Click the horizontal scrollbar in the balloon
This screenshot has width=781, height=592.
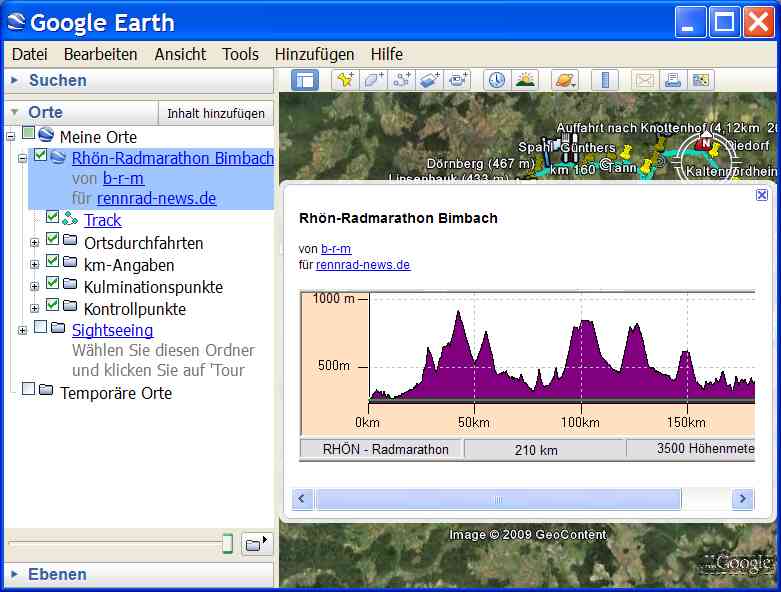tap(498, 499)
